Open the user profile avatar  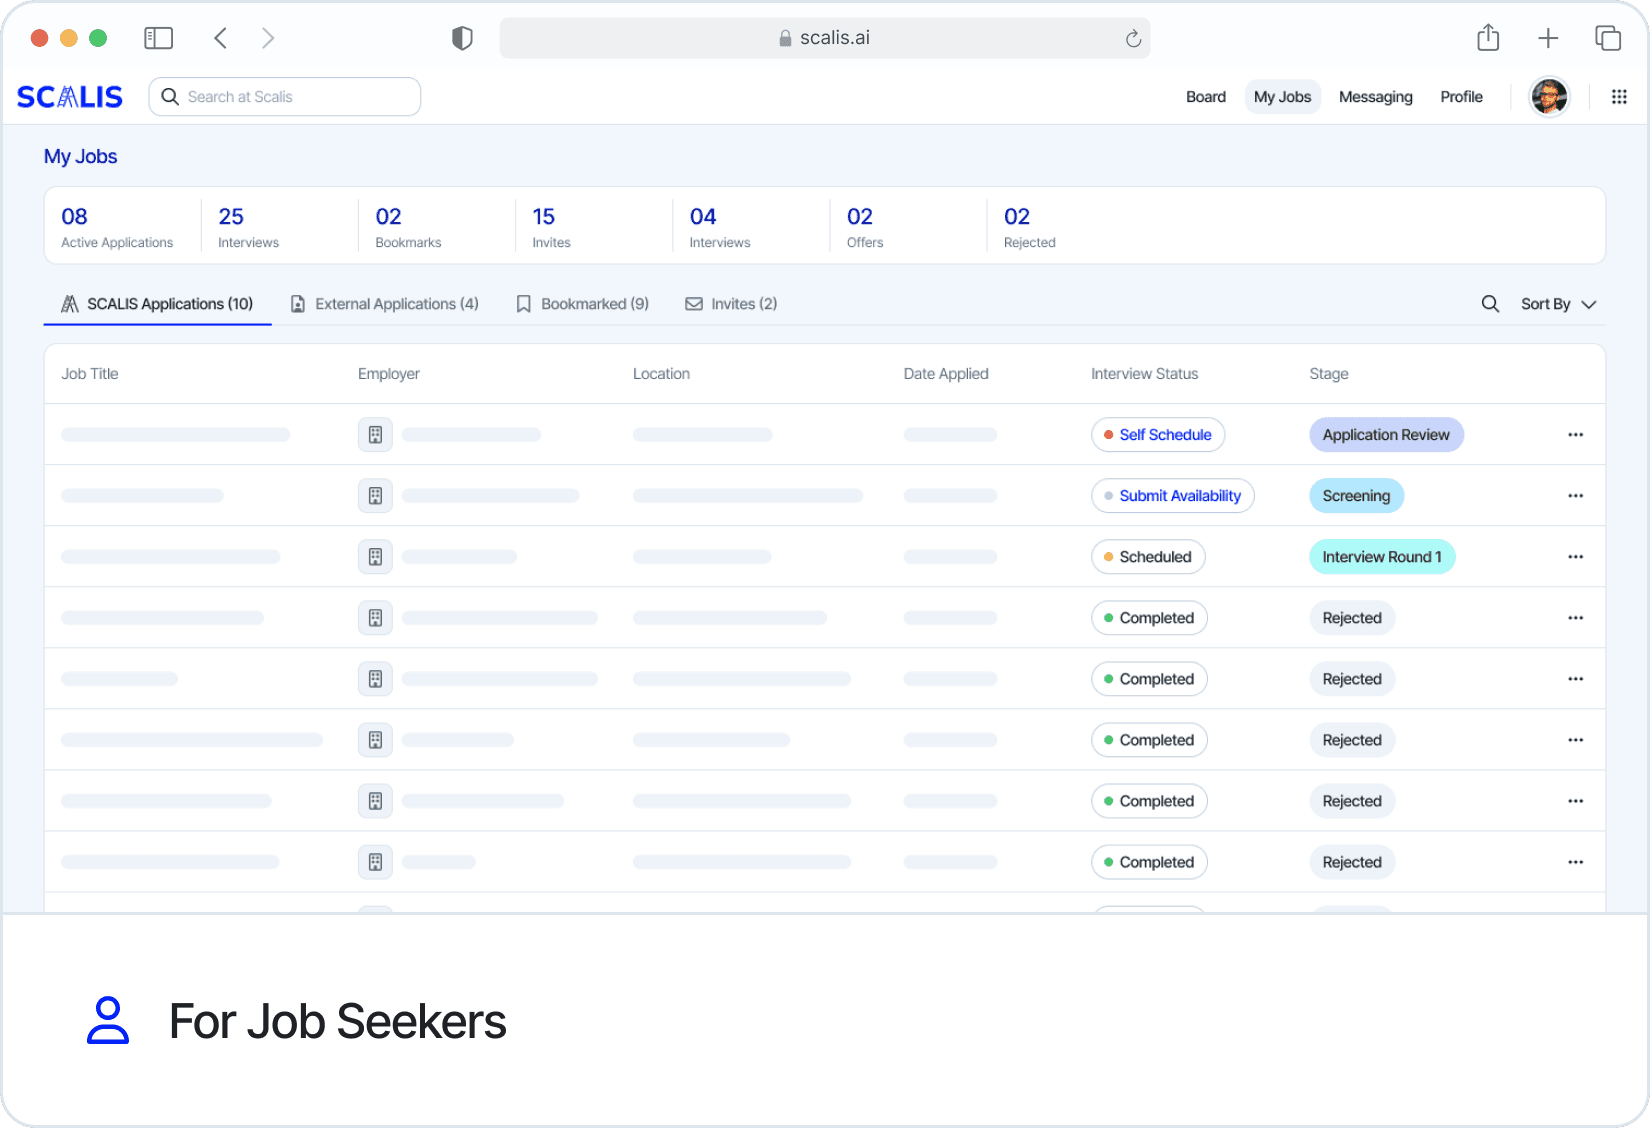click(1549, 97)
